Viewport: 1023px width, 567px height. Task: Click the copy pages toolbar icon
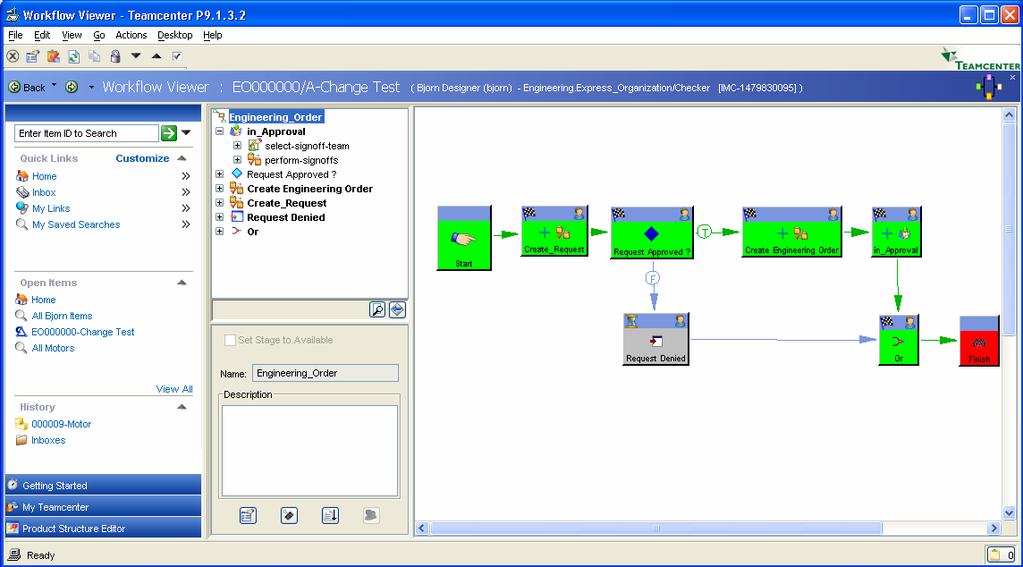pyautogui.click(x=95, y=57)
